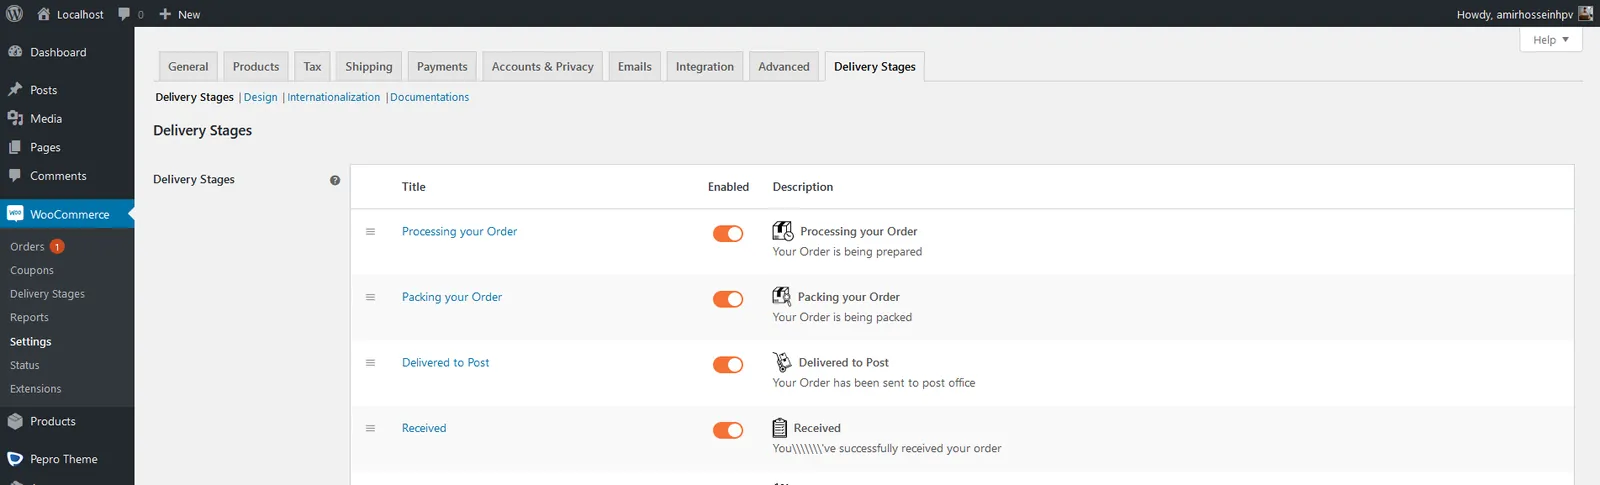Grab the reorder handle for Delivered to Post

tap(370, 363)
